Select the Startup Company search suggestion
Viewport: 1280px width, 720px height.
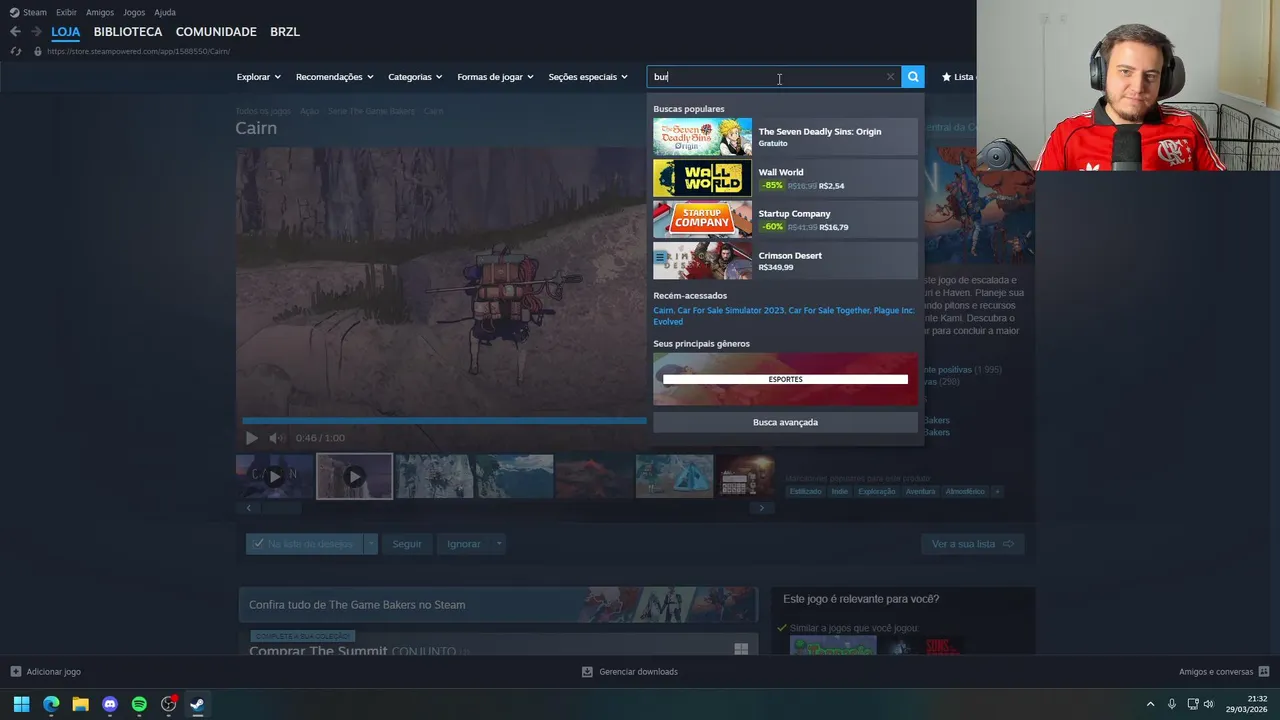click(x=785, y=220)
